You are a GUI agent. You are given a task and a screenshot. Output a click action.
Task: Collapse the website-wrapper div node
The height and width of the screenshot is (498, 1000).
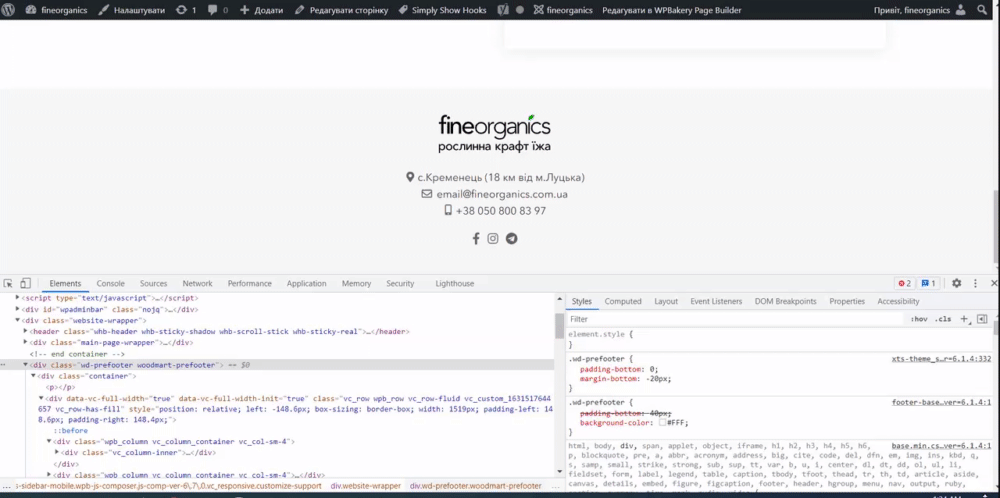(x=18, y=320)
